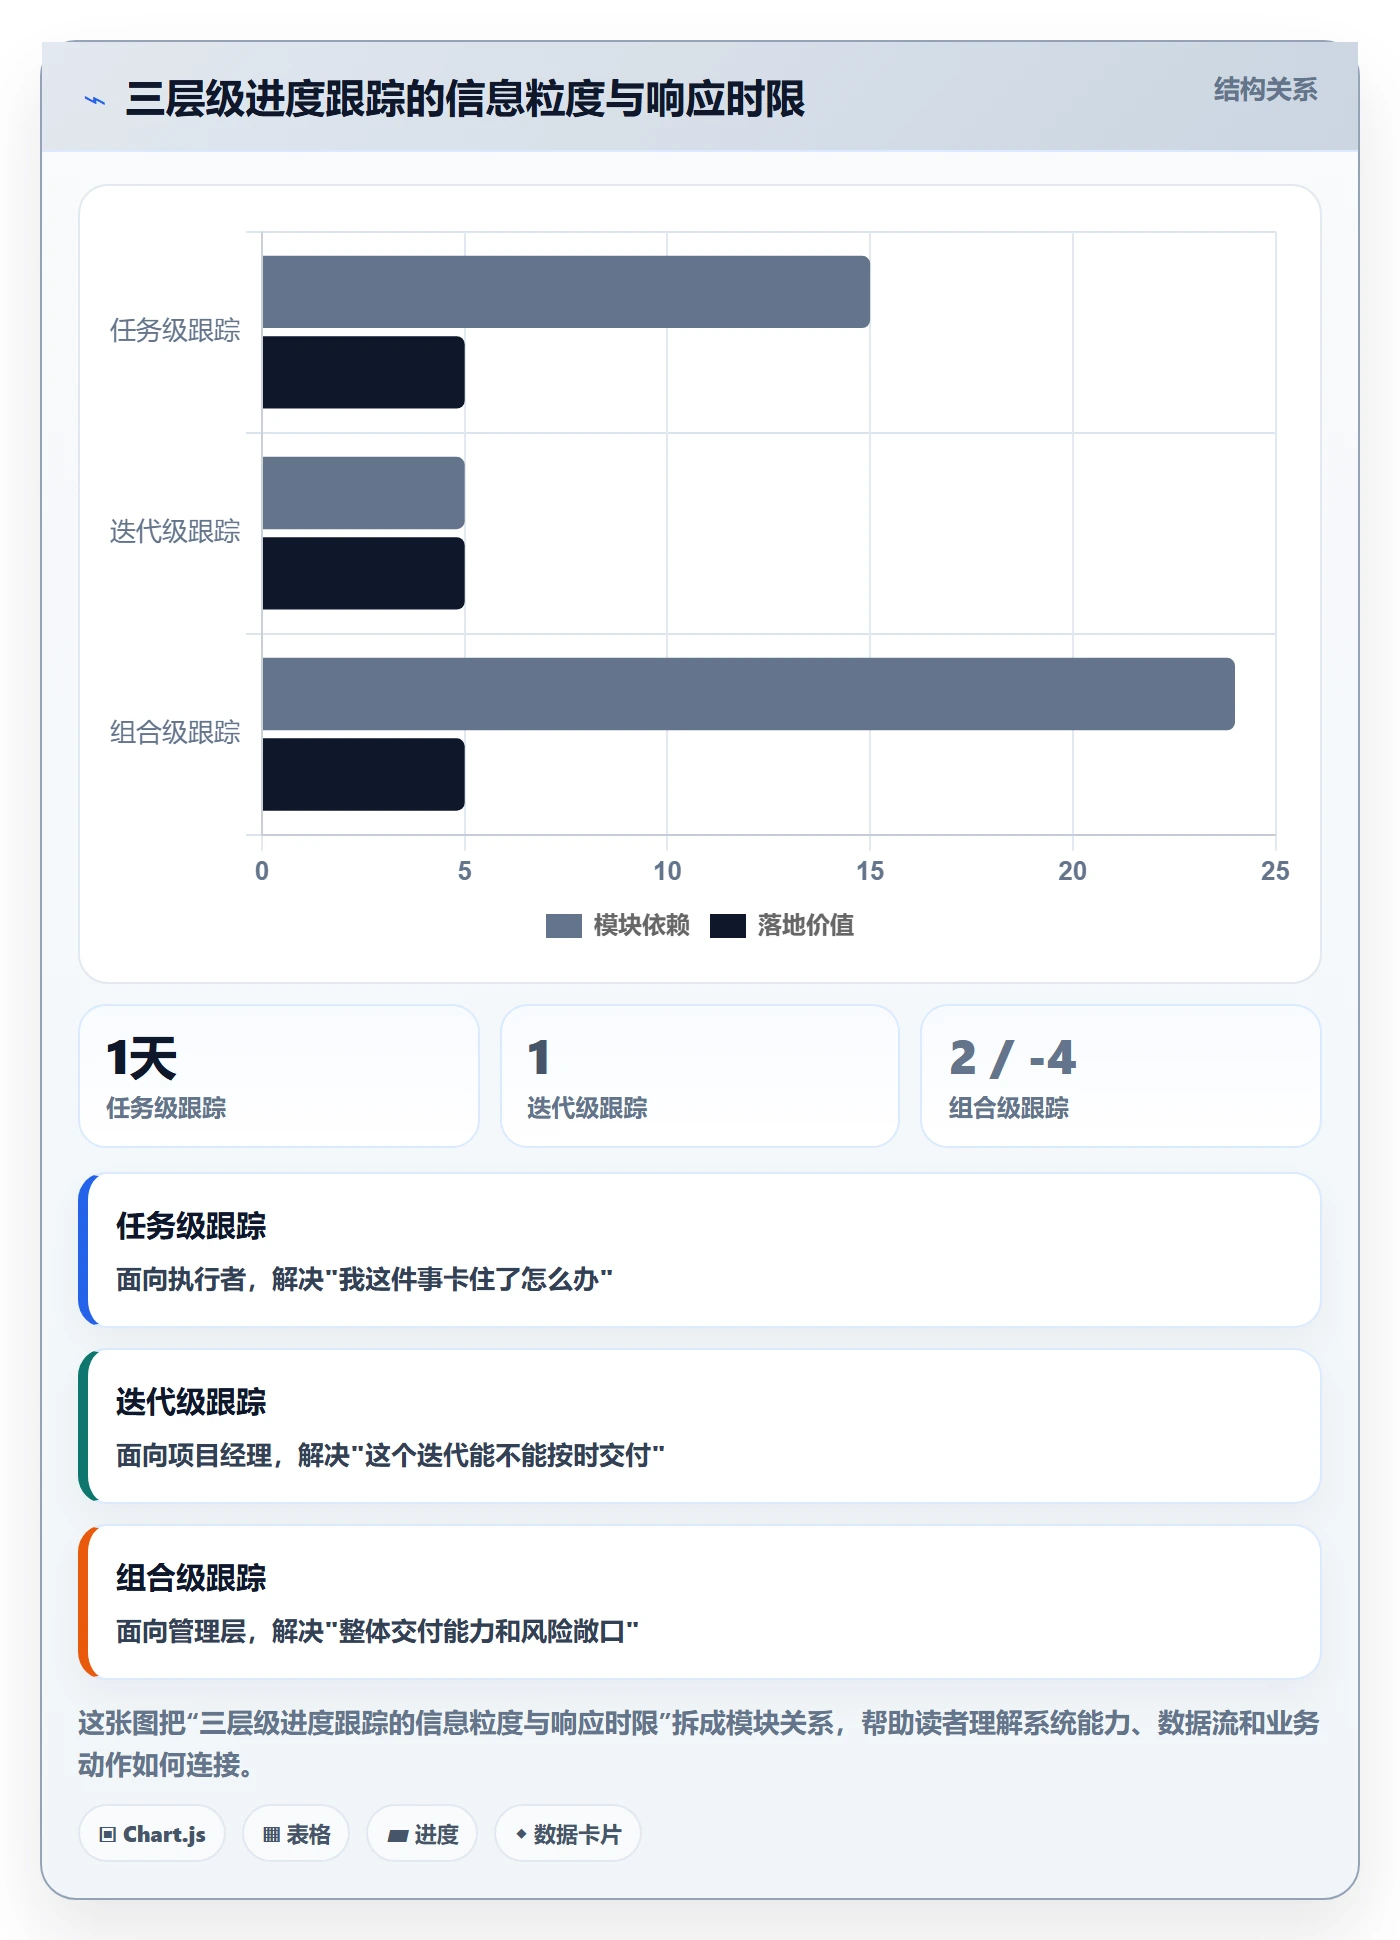The height and width of the screenshot is (1940, 1400).
Task: Click the 进度 tag chip
Action: click(x=422, y=1834)
